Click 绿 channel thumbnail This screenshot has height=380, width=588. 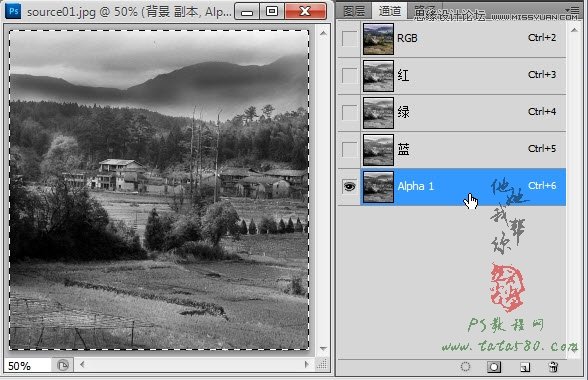[x=378, y=113]
